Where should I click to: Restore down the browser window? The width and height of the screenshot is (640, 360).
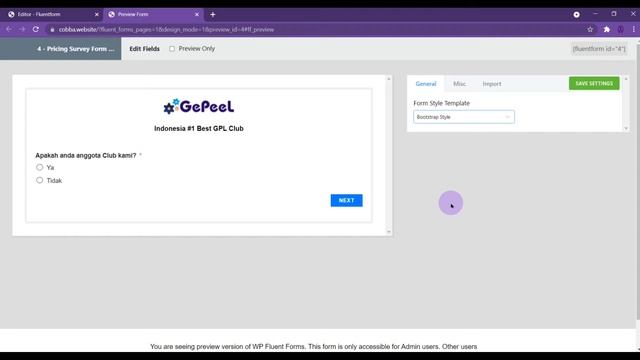click(614, 14)
